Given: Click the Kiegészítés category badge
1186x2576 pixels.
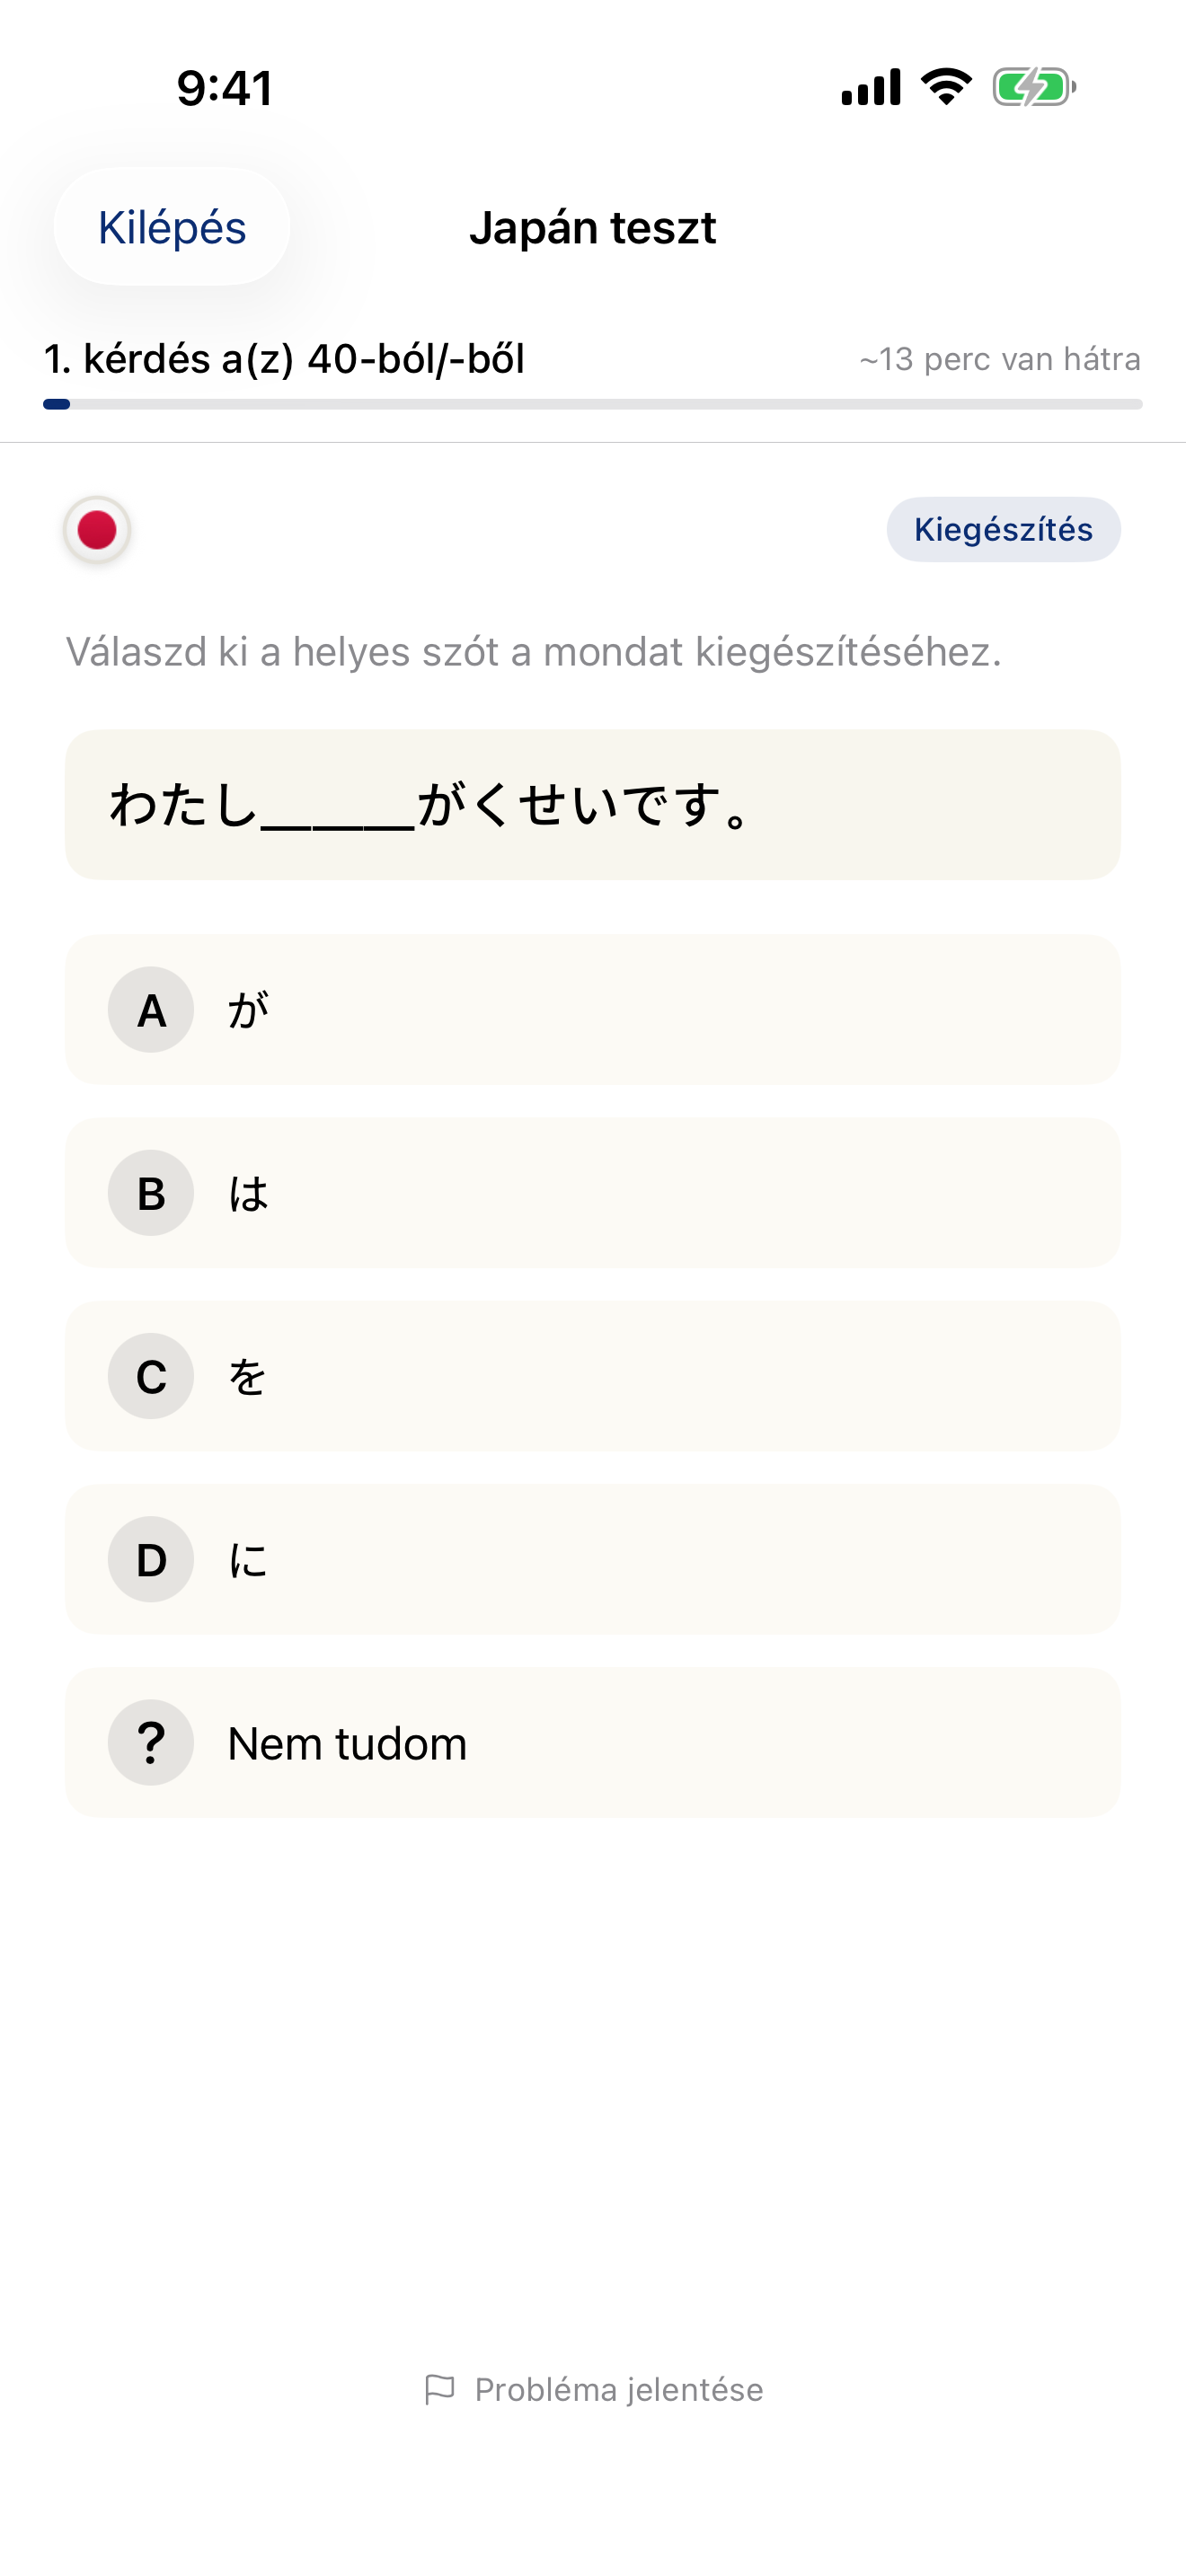Looking at the screenshot, I should coord(1003,530).
